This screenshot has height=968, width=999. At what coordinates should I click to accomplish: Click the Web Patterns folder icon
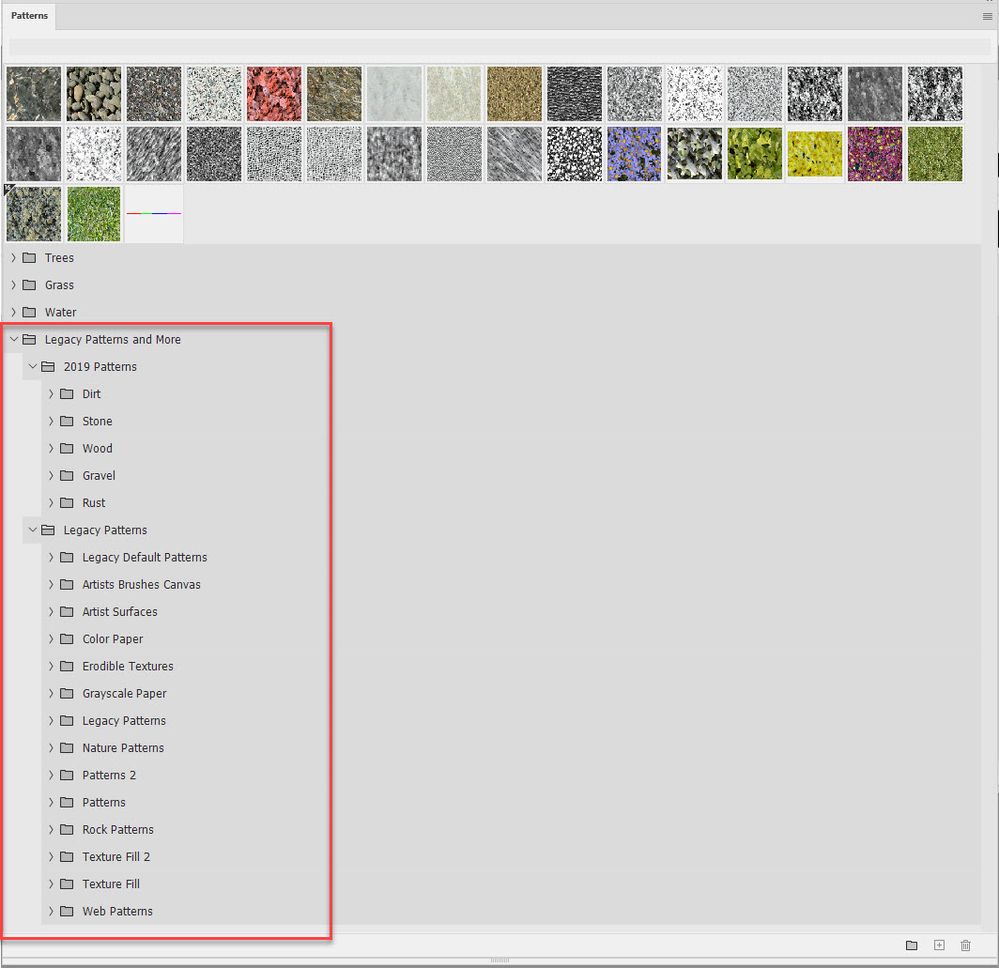[x=67, y=911]
